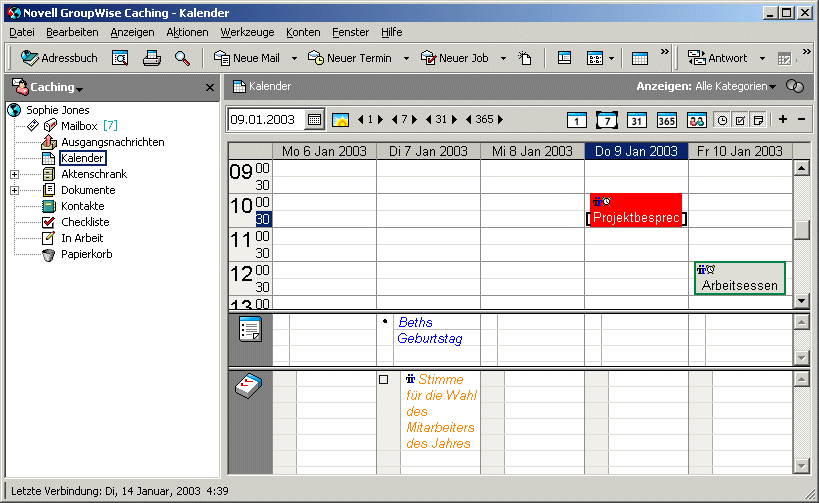
Task: Open the Adressbuch address book
Action: (59, 58)
